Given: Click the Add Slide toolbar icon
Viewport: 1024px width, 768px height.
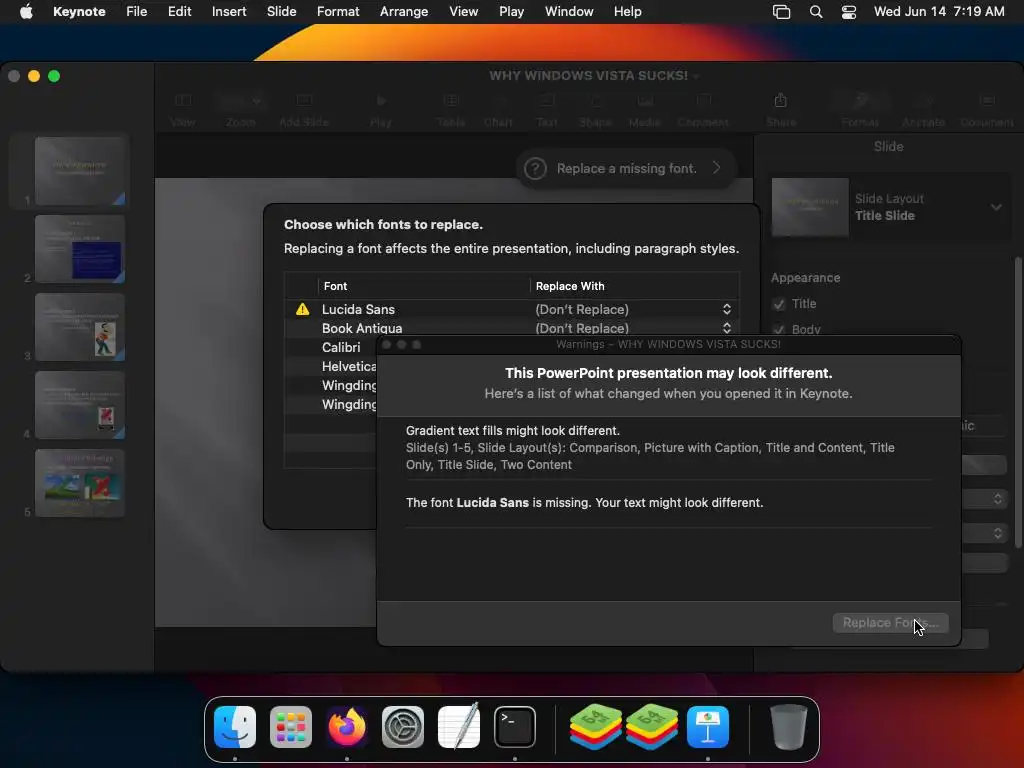Looking at the screenshot, I should click(x=304, y=101).
